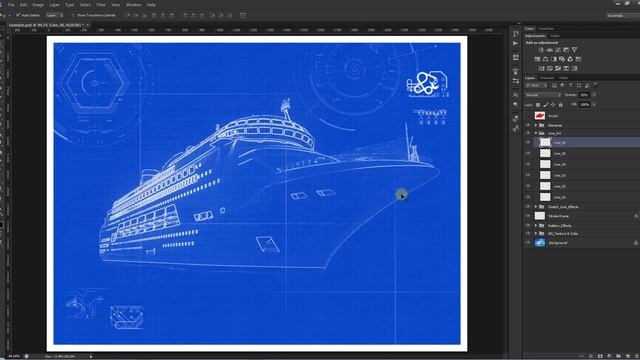Screen dimensions: 640x360
Task: Add a Black & White adjustment layer
Action: coord(554,59)
